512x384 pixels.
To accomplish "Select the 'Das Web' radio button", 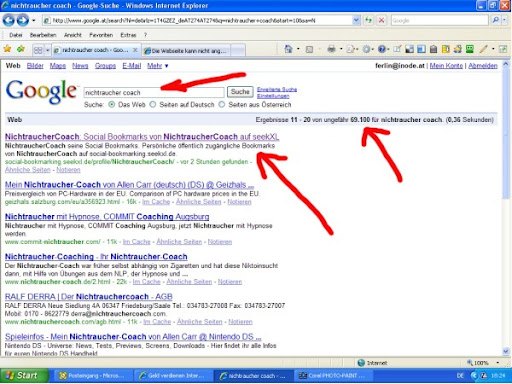I will point(112,105).
